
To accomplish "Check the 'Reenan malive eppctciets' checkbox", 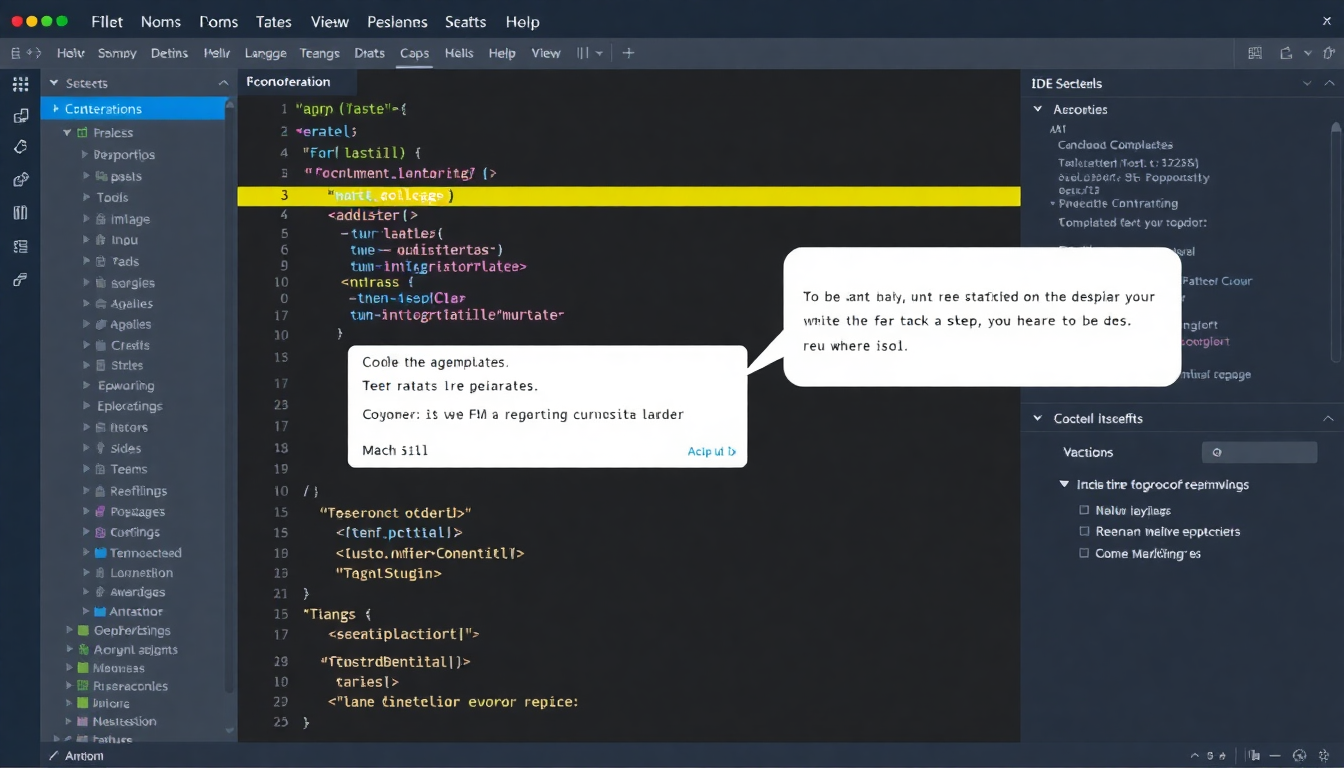I will [1084, 532].
